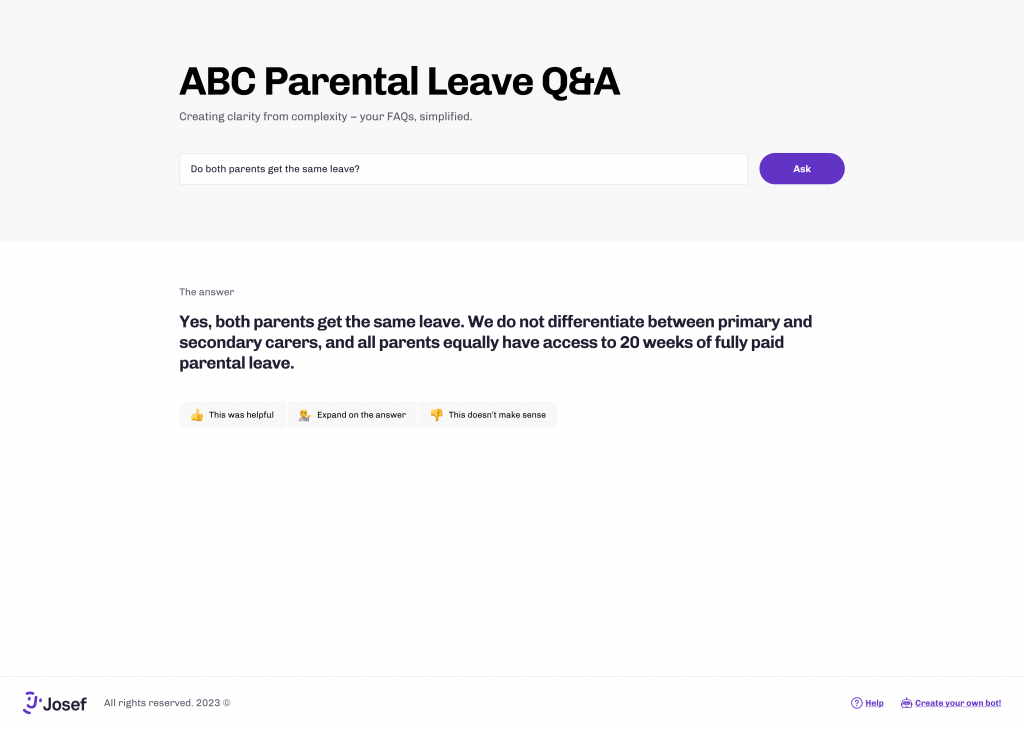Submit the question with the Ask button
Viewport: 1024px width, 730px height.
[x=801, y=169]
